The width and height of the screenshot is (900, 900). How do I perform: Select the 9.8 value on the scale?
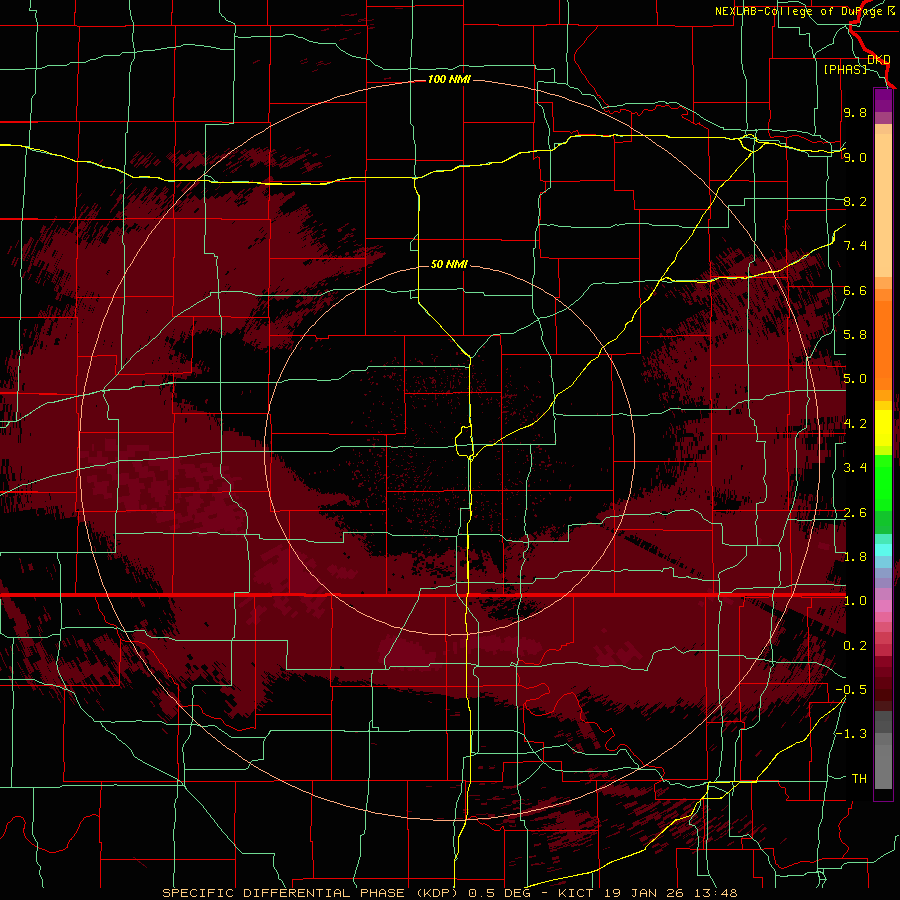tap(855, 112)
